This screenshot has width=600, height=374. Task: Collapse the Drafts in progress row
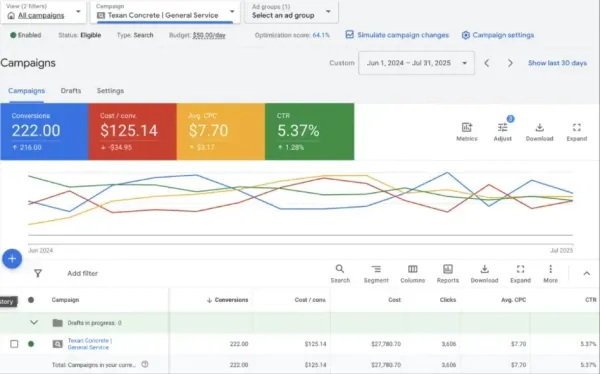pos(34,323)
